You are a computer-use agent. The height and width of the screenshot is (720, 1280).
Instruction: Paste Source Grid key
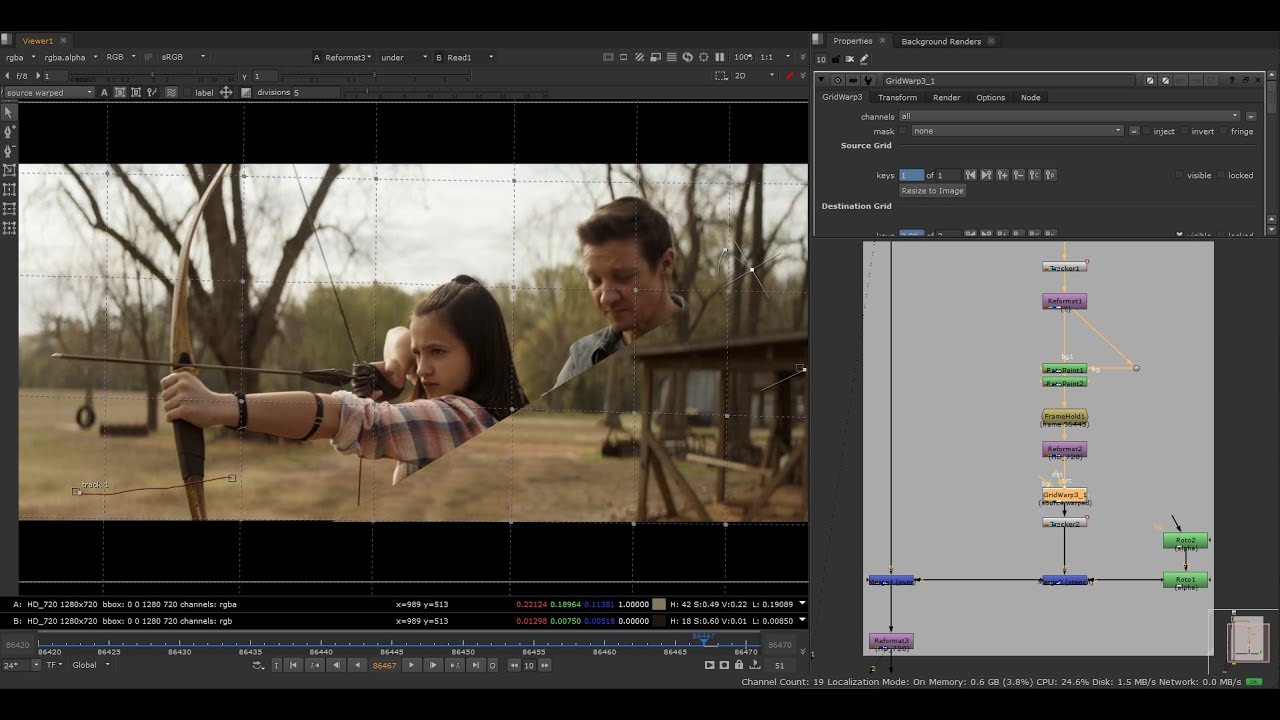coord(1050,175)
